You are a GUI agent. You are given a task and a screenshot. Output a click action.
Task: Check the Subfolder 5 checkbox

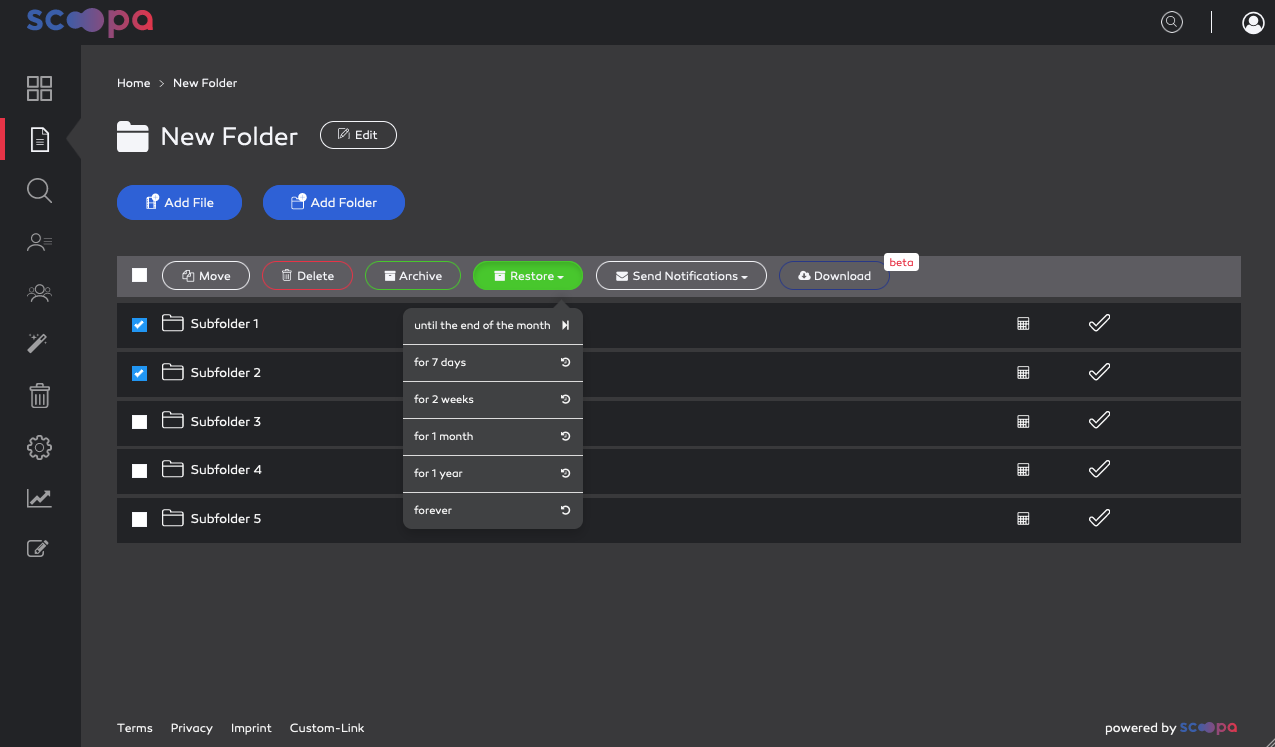(140, 519)
